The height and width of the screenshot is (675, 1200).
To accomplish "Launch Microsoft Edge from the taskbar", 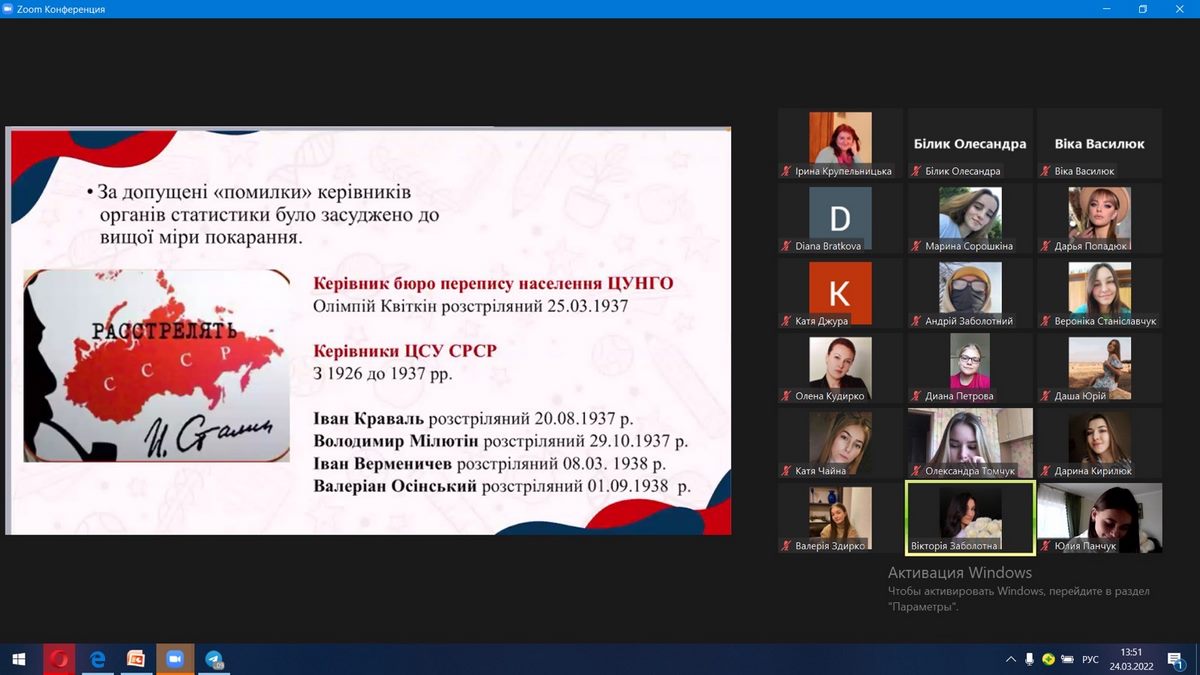I will [x=98, y=659].
